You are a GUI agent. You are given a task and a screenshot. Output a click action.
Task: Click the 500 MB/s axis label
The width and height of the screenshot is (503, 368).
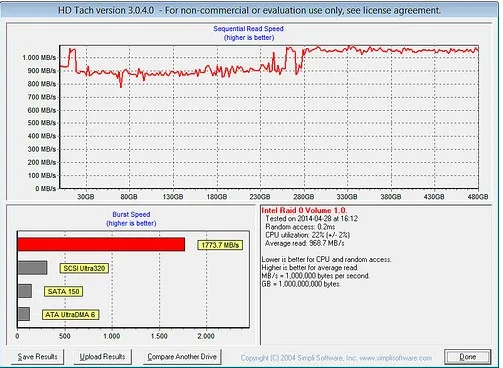(42, 123)
